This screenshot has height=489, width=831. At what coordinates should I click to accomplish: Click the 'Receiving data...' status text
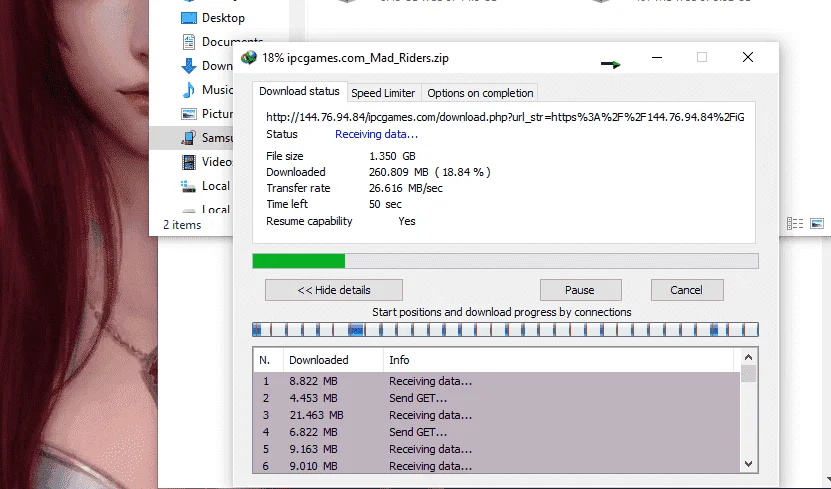pos(376,134)
